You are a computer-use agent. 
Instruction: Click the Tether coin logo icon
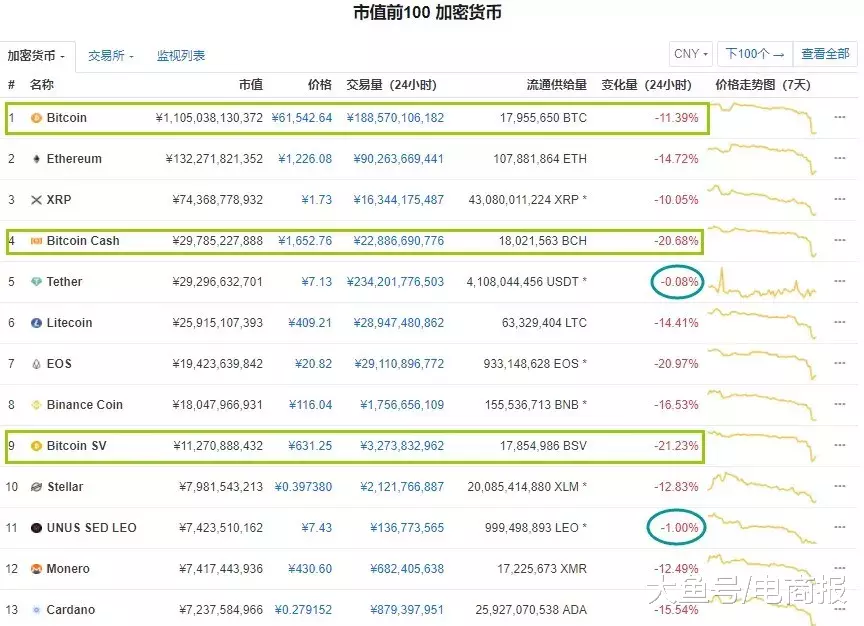(36, 282)
